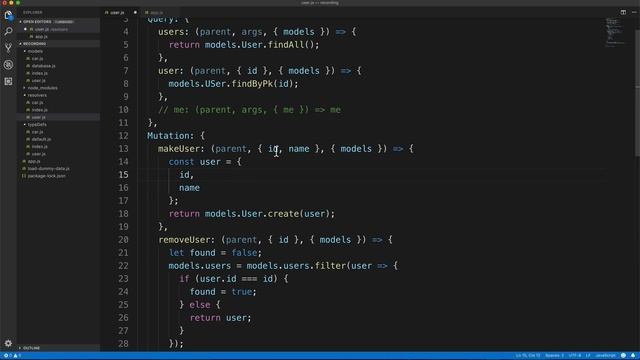This screenshot has height=360, width=640.
Task: Expand the Outline section
Action: pos(31,348)
